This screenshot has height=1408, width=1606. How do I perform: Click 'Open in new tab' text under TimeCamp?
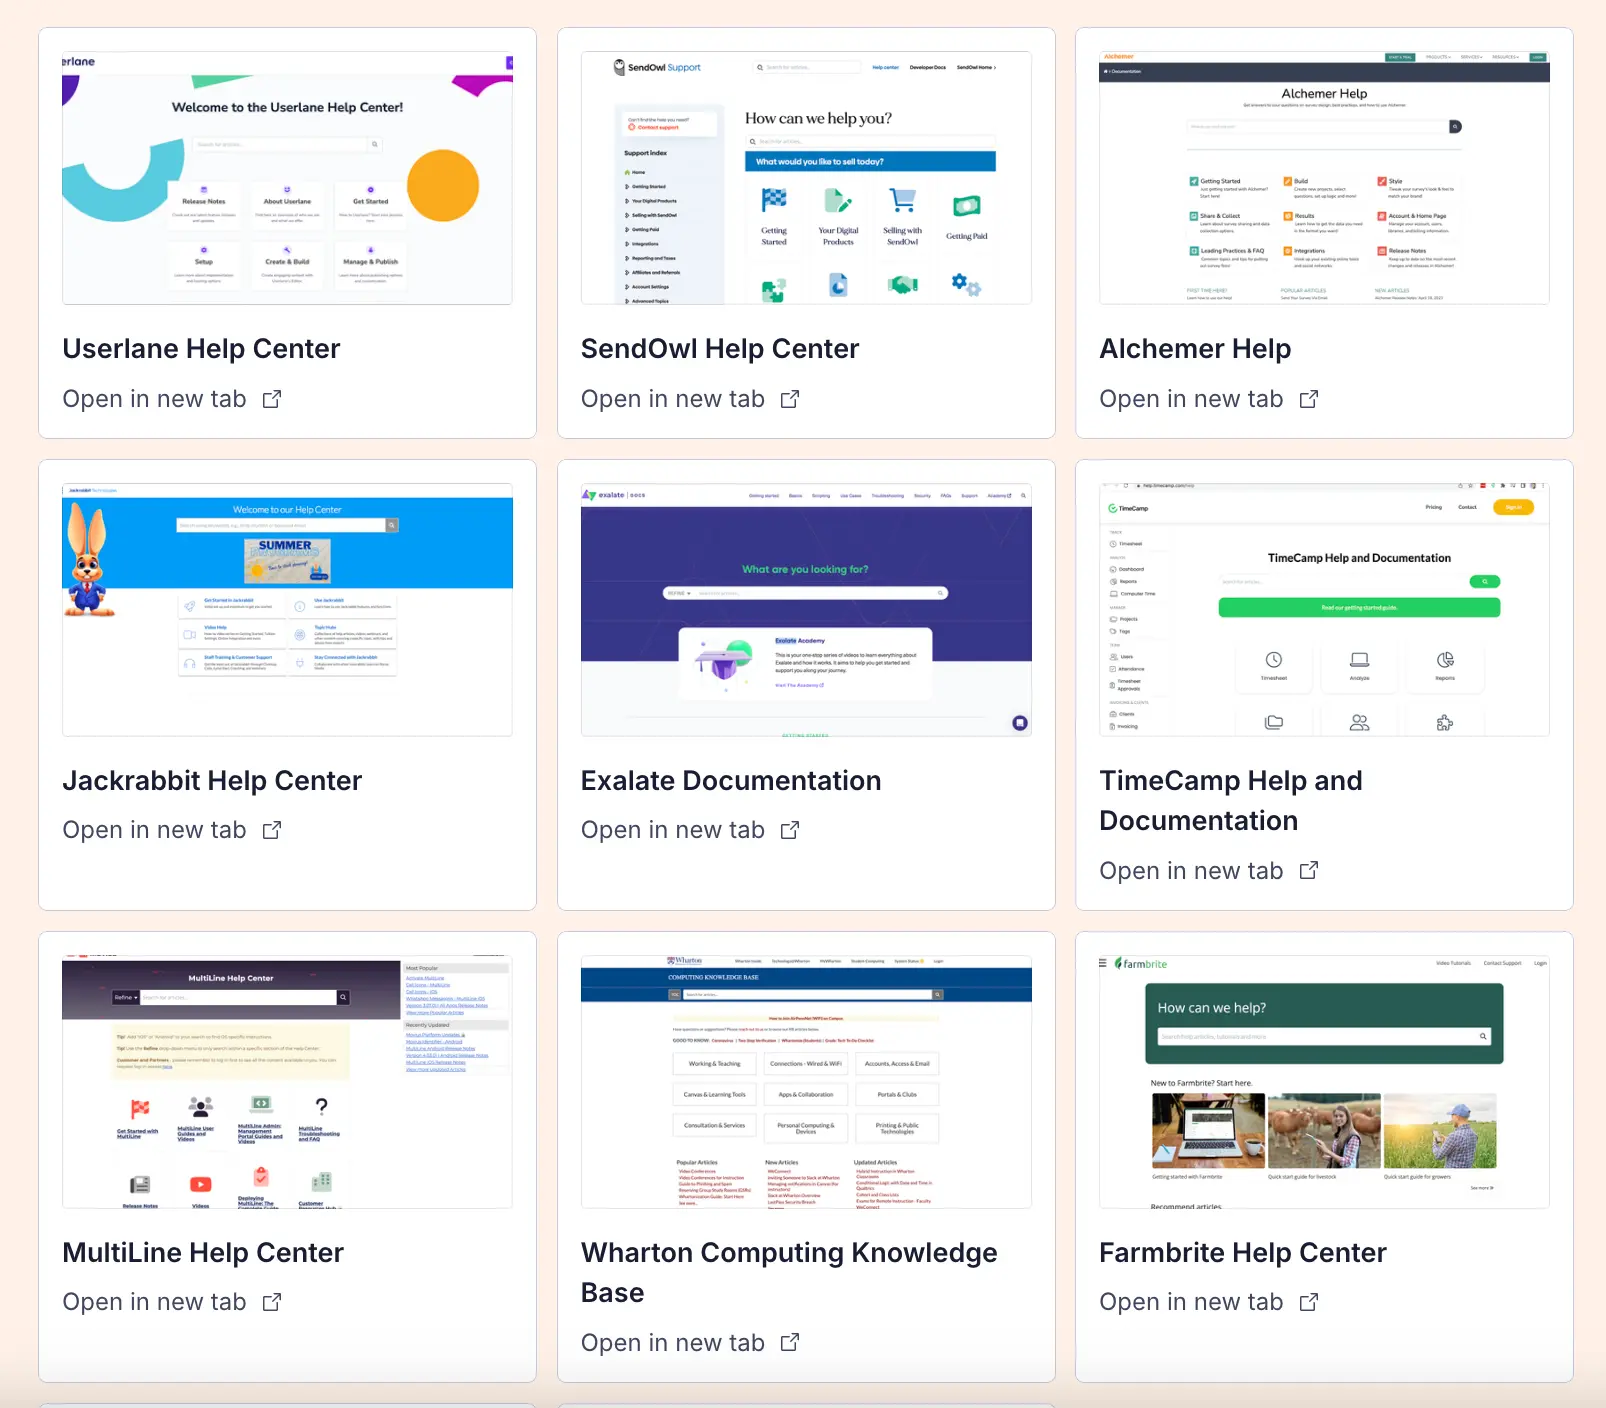[1191, 871]
